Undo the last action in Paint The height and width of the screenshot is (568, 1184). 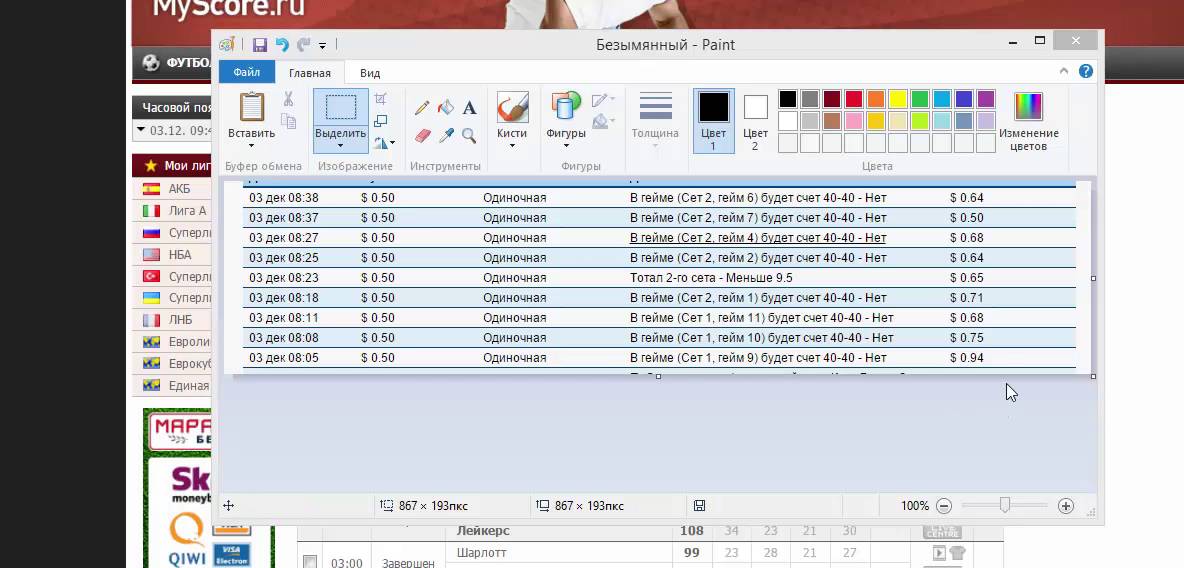click(282, 45)
